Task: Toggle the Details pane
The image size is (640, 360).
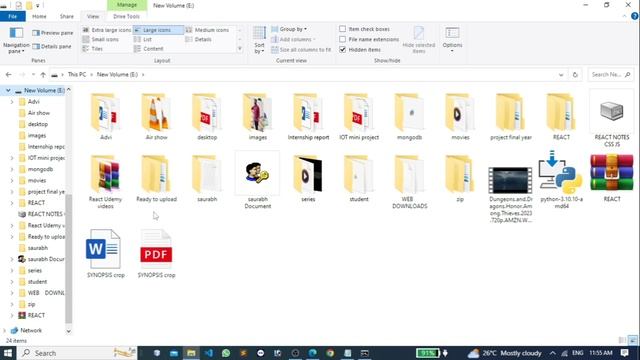Action: pyautogui.click(x=52, y=47)
